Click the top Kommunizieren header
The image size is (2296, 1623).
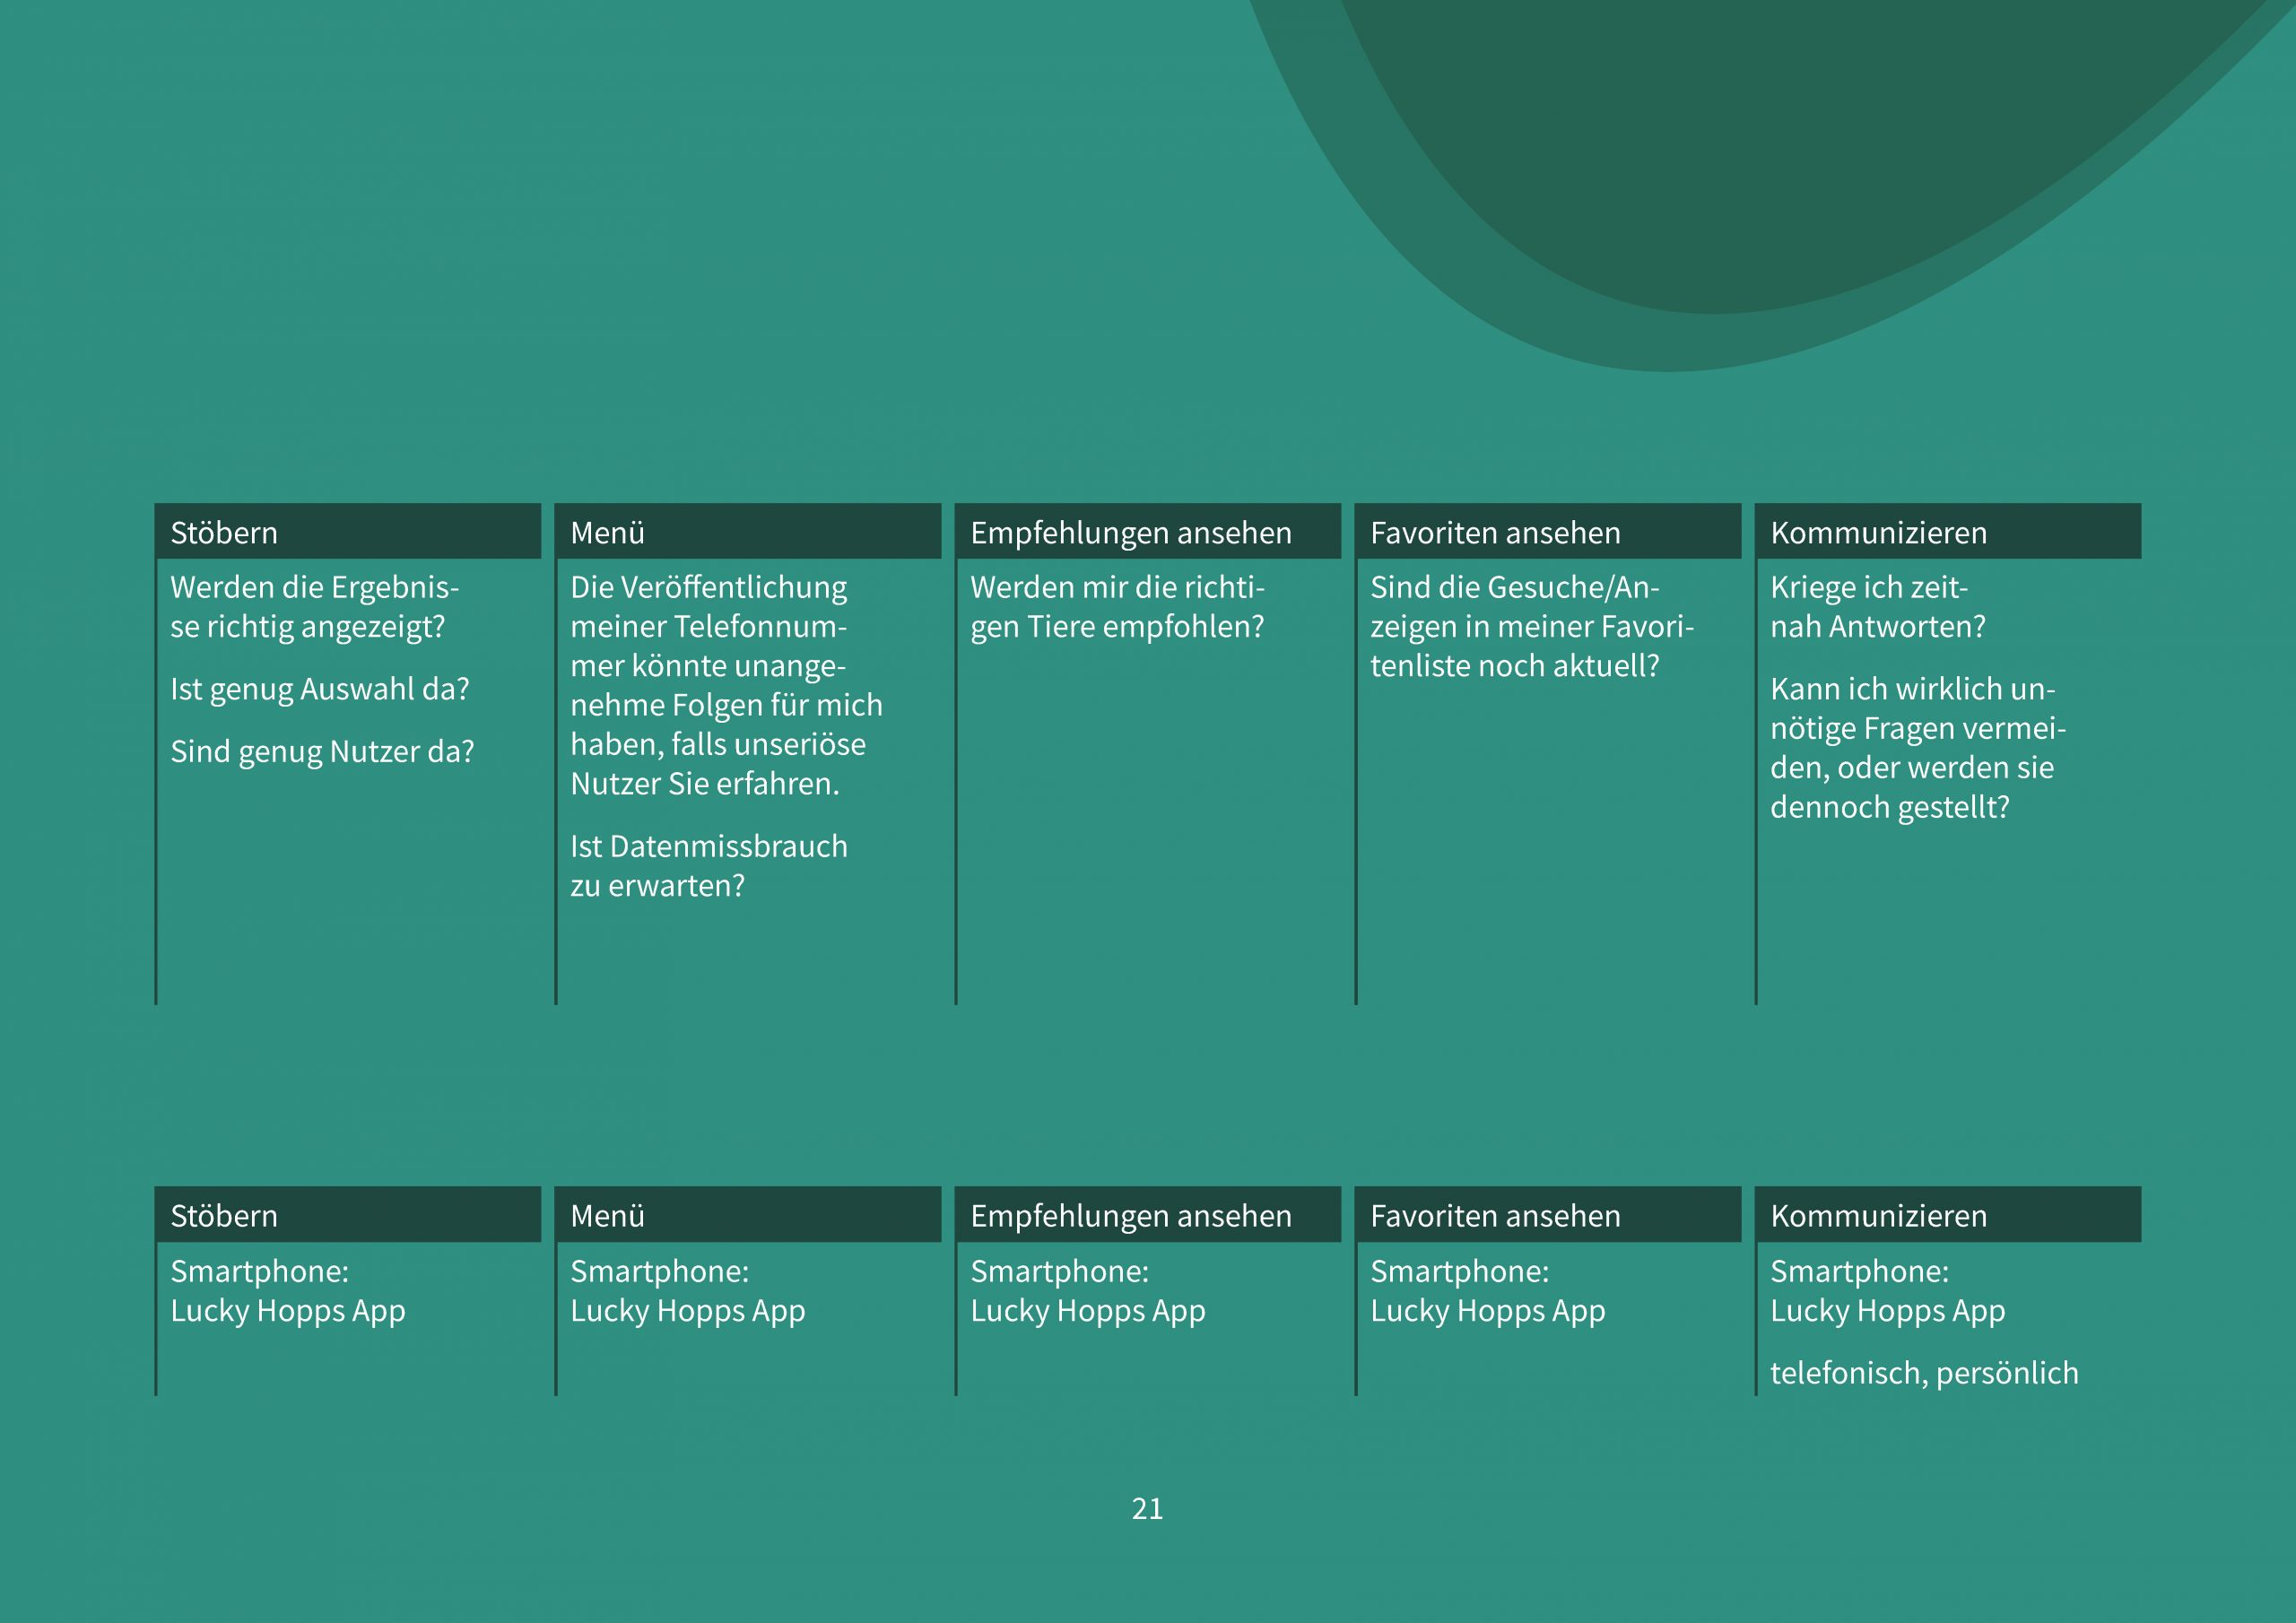[x=1947, y=532]
